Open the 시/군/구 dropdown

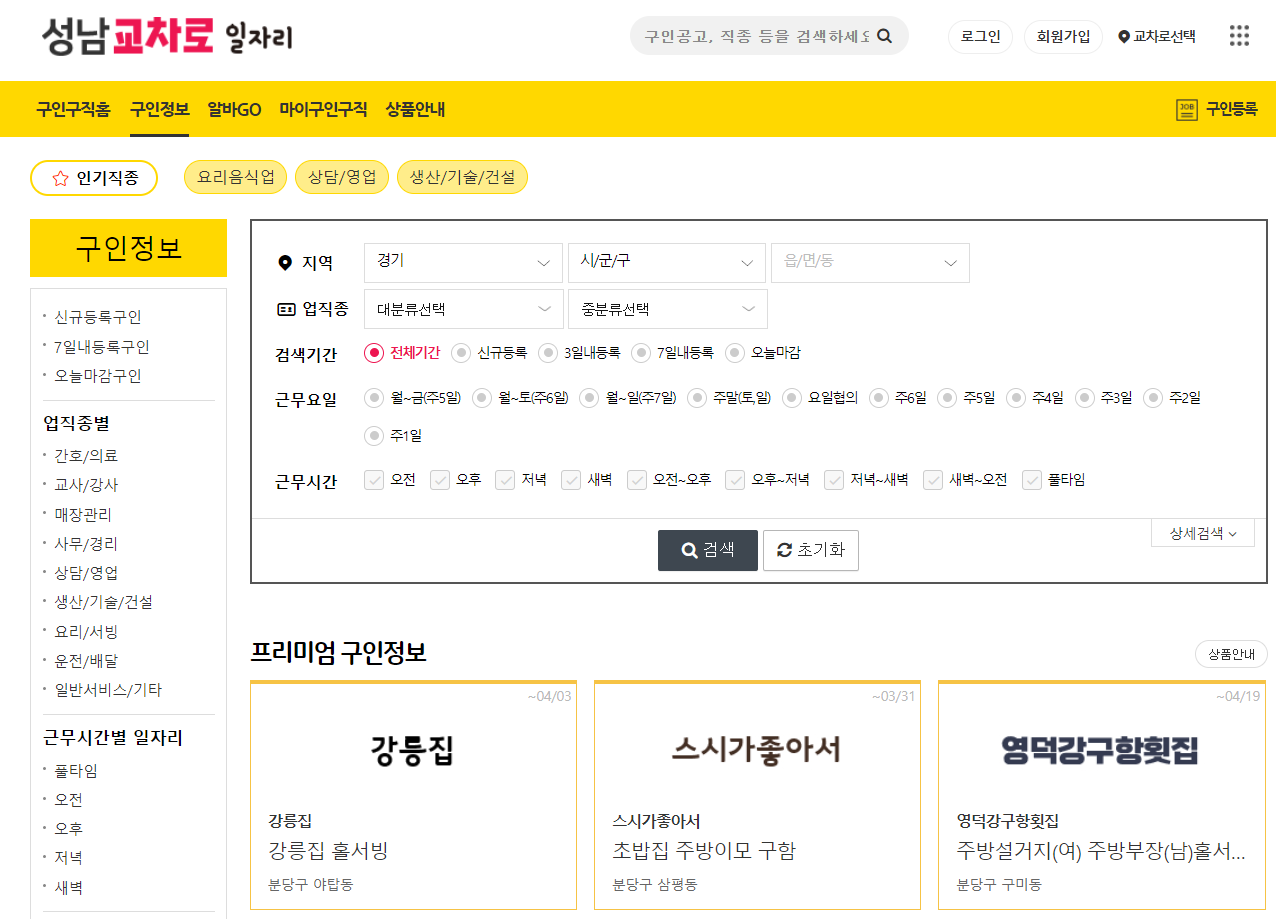click(667, 263)
